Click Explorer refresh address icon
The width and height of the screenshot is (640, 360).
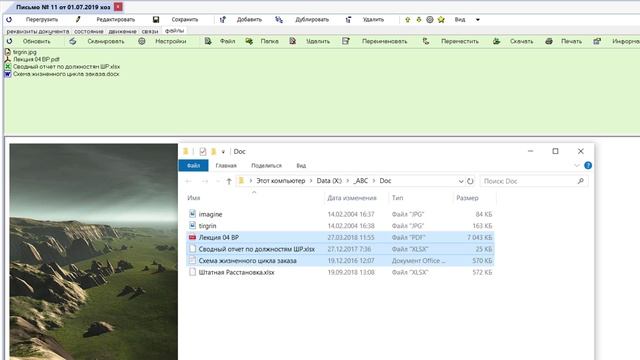click(x=470, y=181)
